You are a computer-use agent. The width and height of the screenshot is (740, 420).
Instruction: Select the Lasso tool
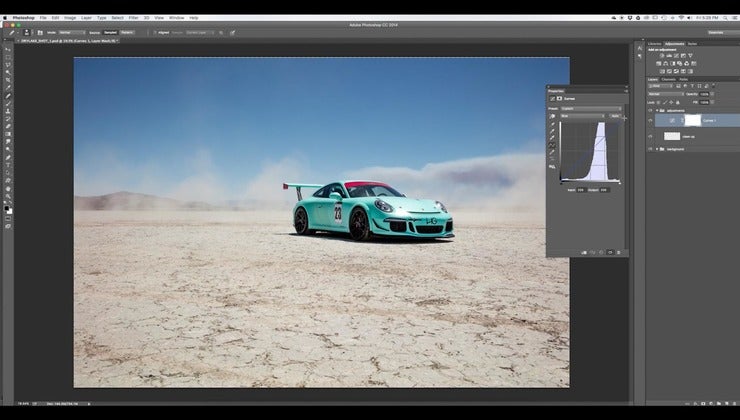click(x=8, y=65)
